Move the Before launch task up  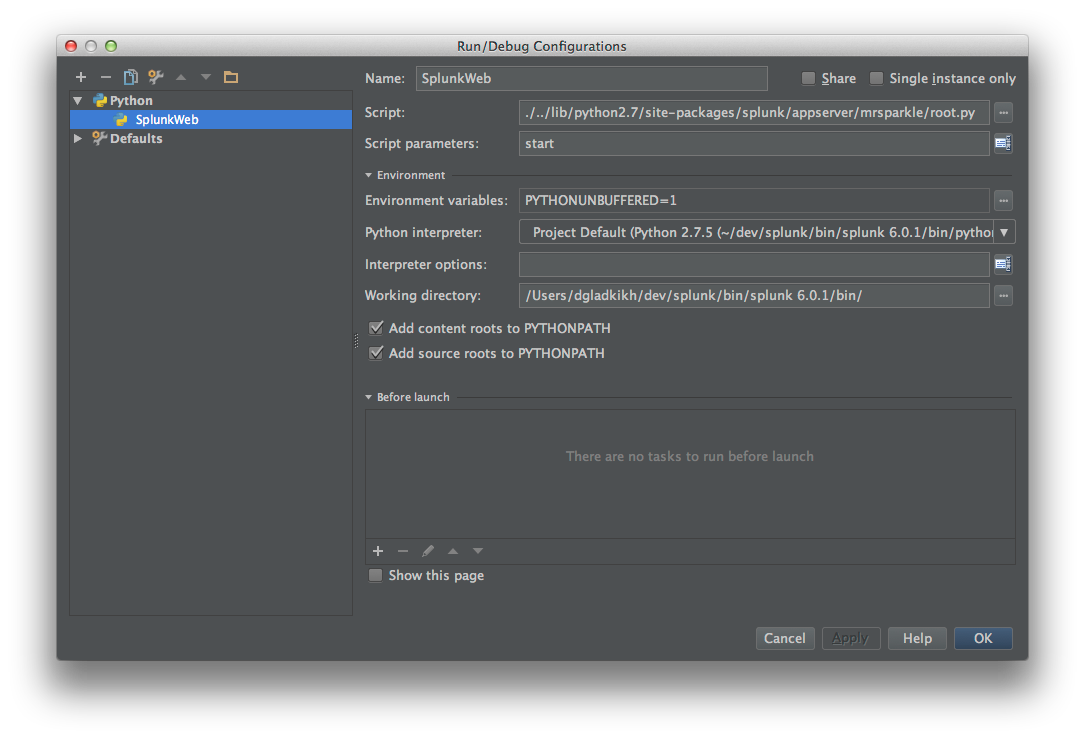[453, 551]
